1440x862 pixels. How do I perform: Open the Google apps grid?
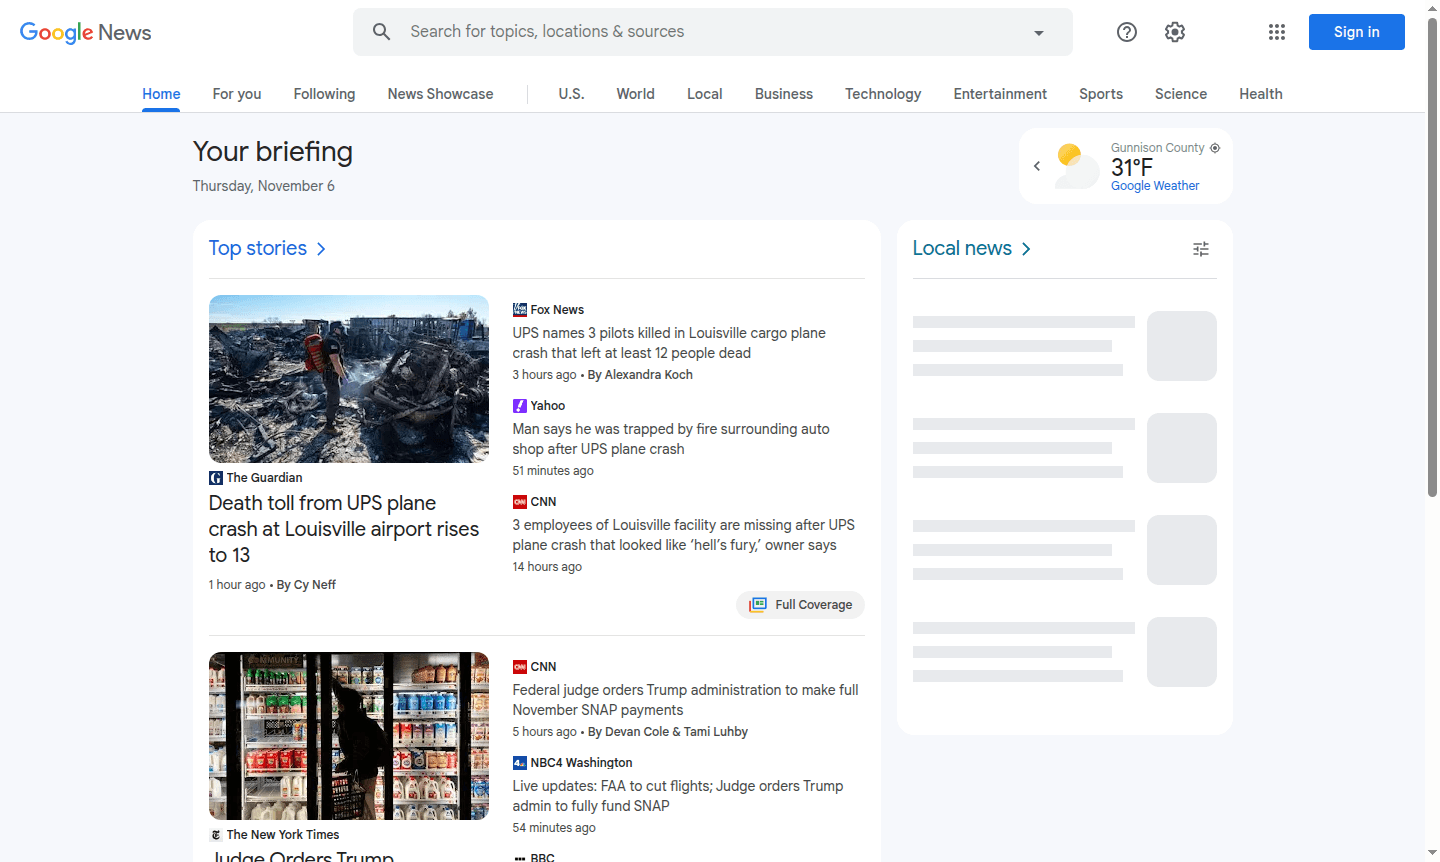(1277, 31)
